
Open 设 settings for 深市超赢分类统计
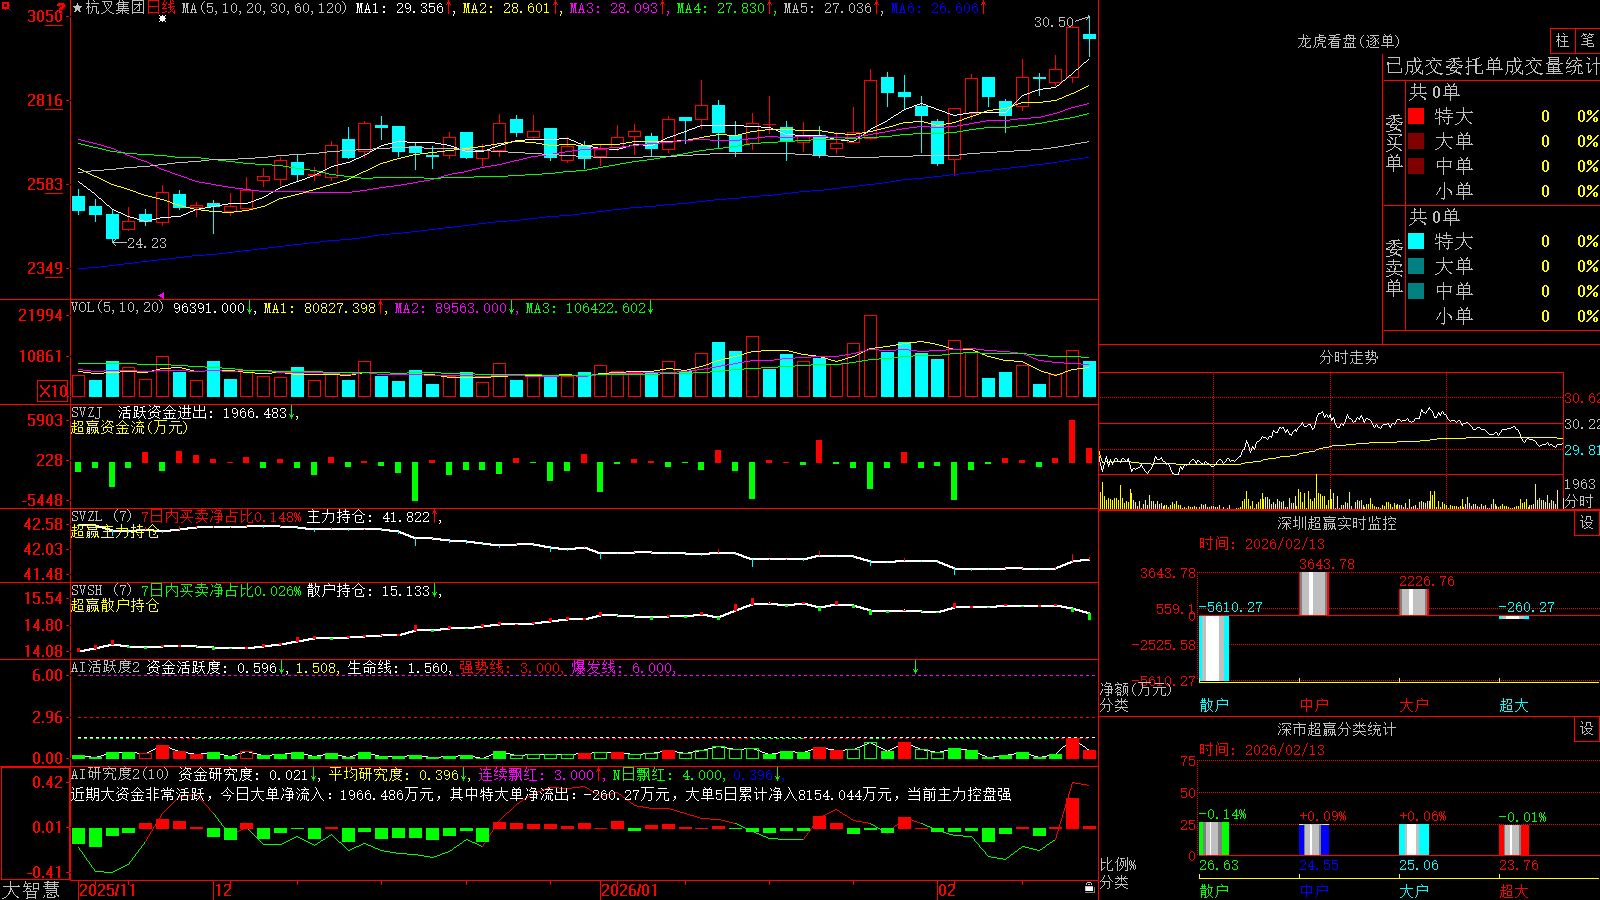pos(1587,729)
